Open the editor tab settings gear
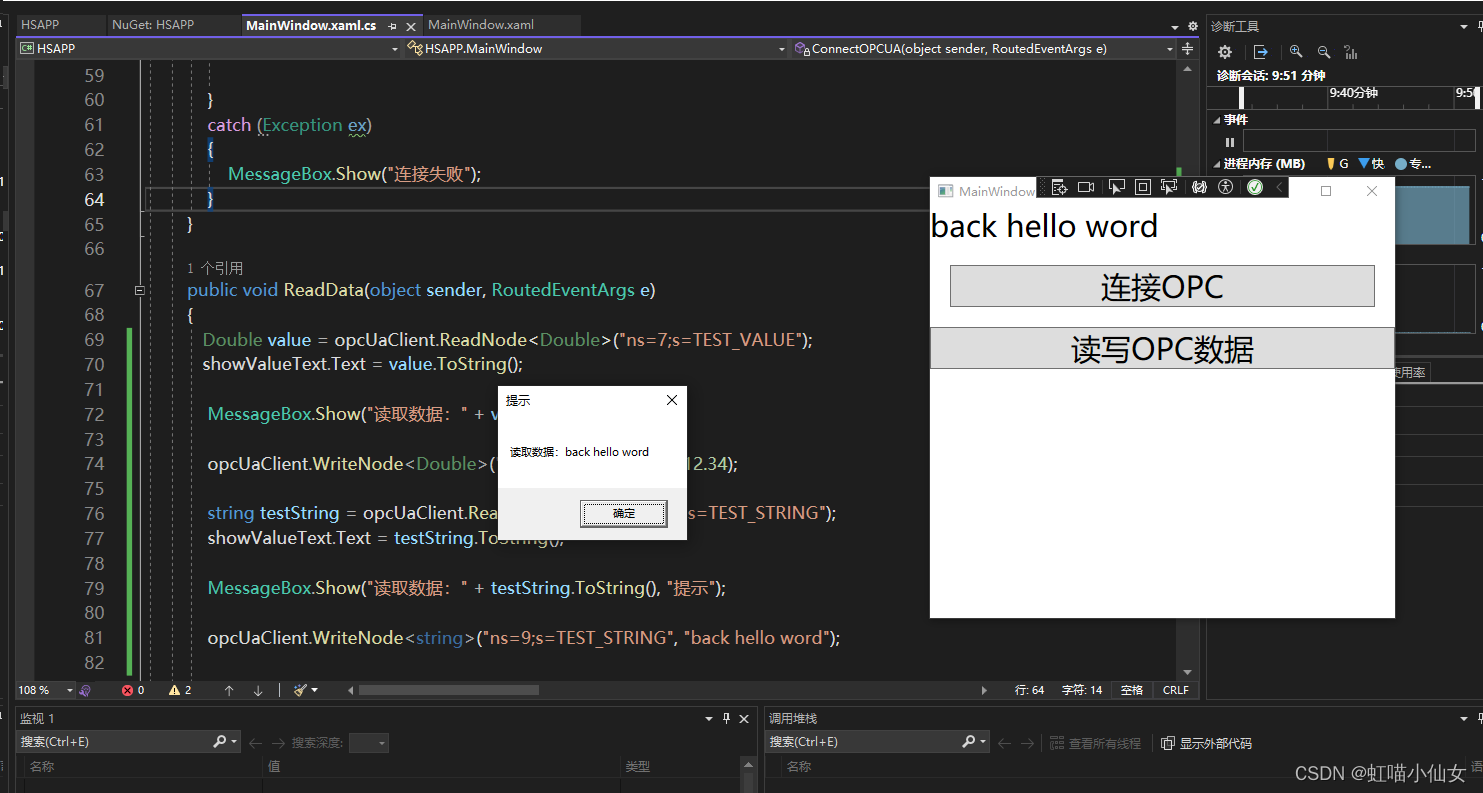 pos(1192,26)
